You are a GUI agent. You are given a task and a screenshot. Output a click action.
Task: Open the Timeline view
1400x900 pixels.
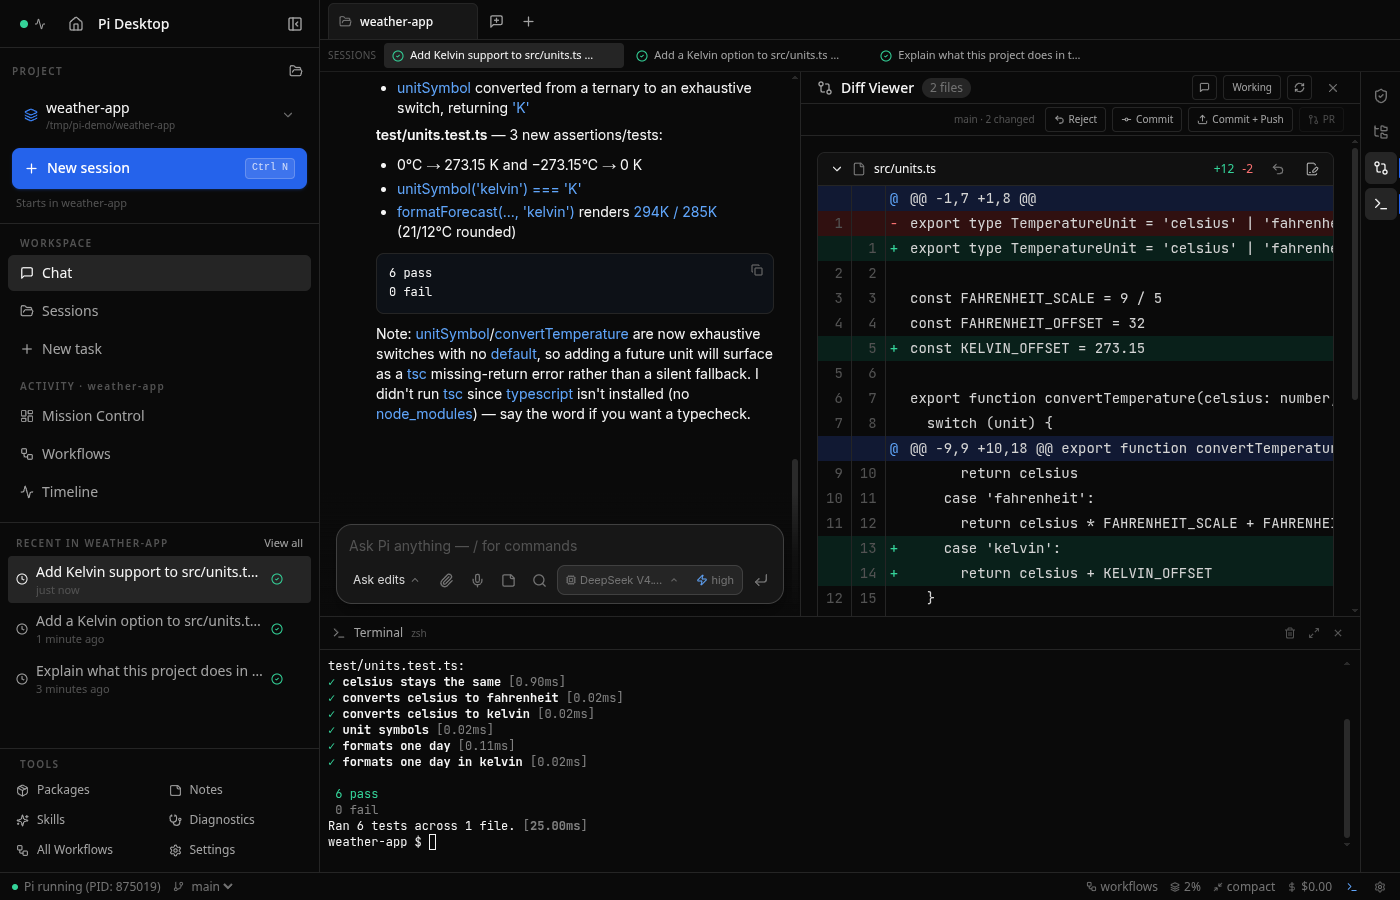tap(159, 492)
